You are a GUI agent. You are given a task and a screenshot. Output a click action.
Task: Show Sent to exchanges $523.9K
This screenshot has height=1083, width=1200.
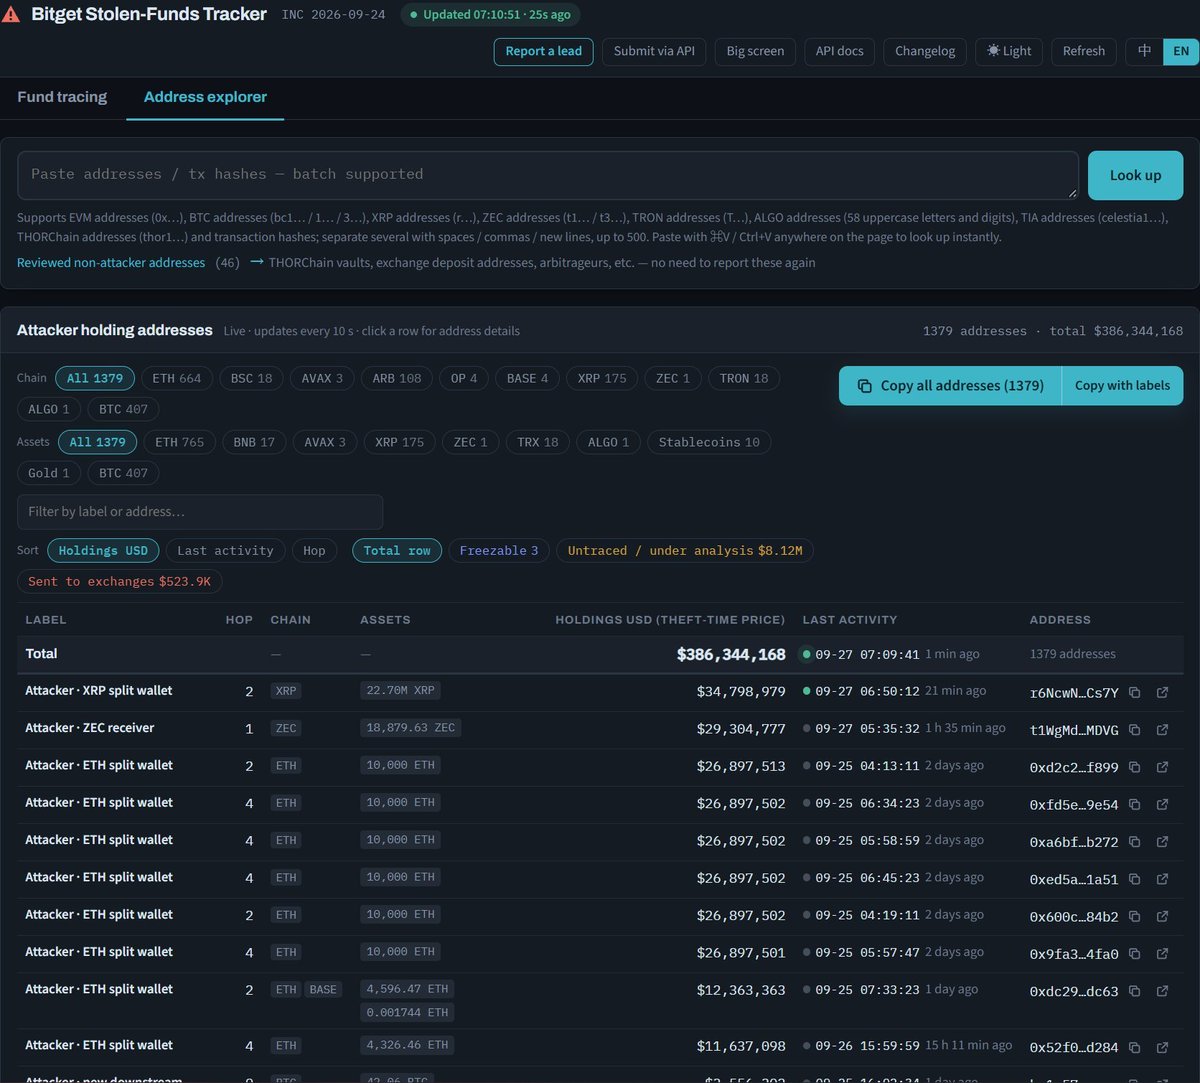point(119,581)
